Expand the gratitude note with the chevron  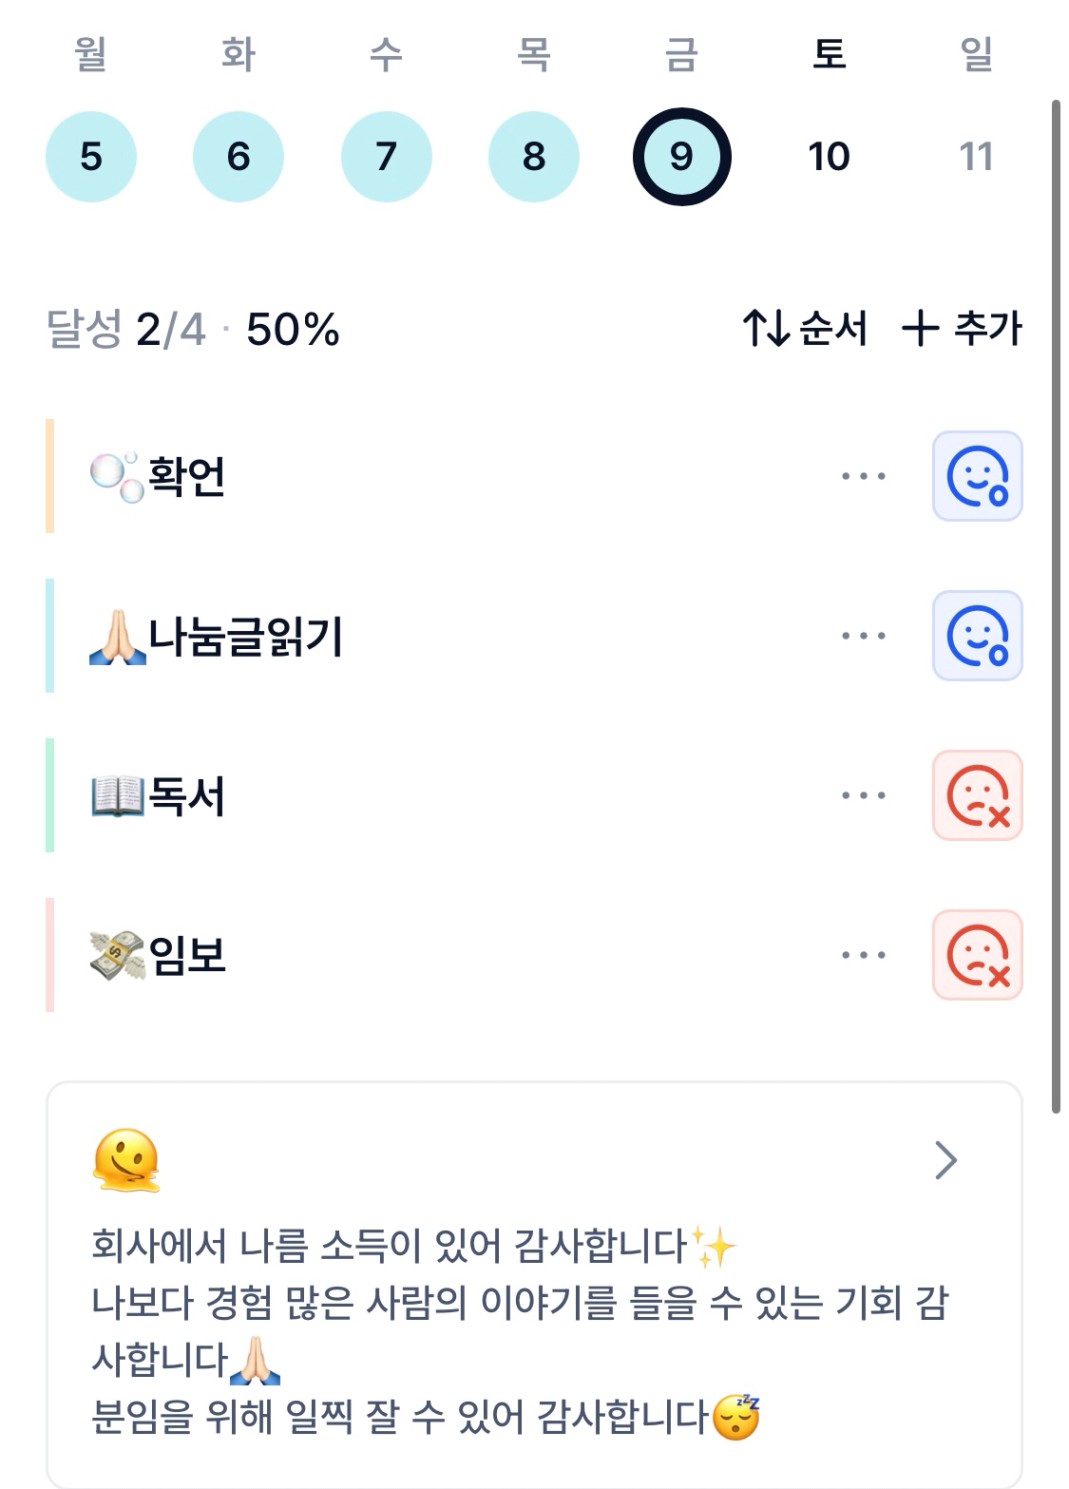click(945, 1160)
